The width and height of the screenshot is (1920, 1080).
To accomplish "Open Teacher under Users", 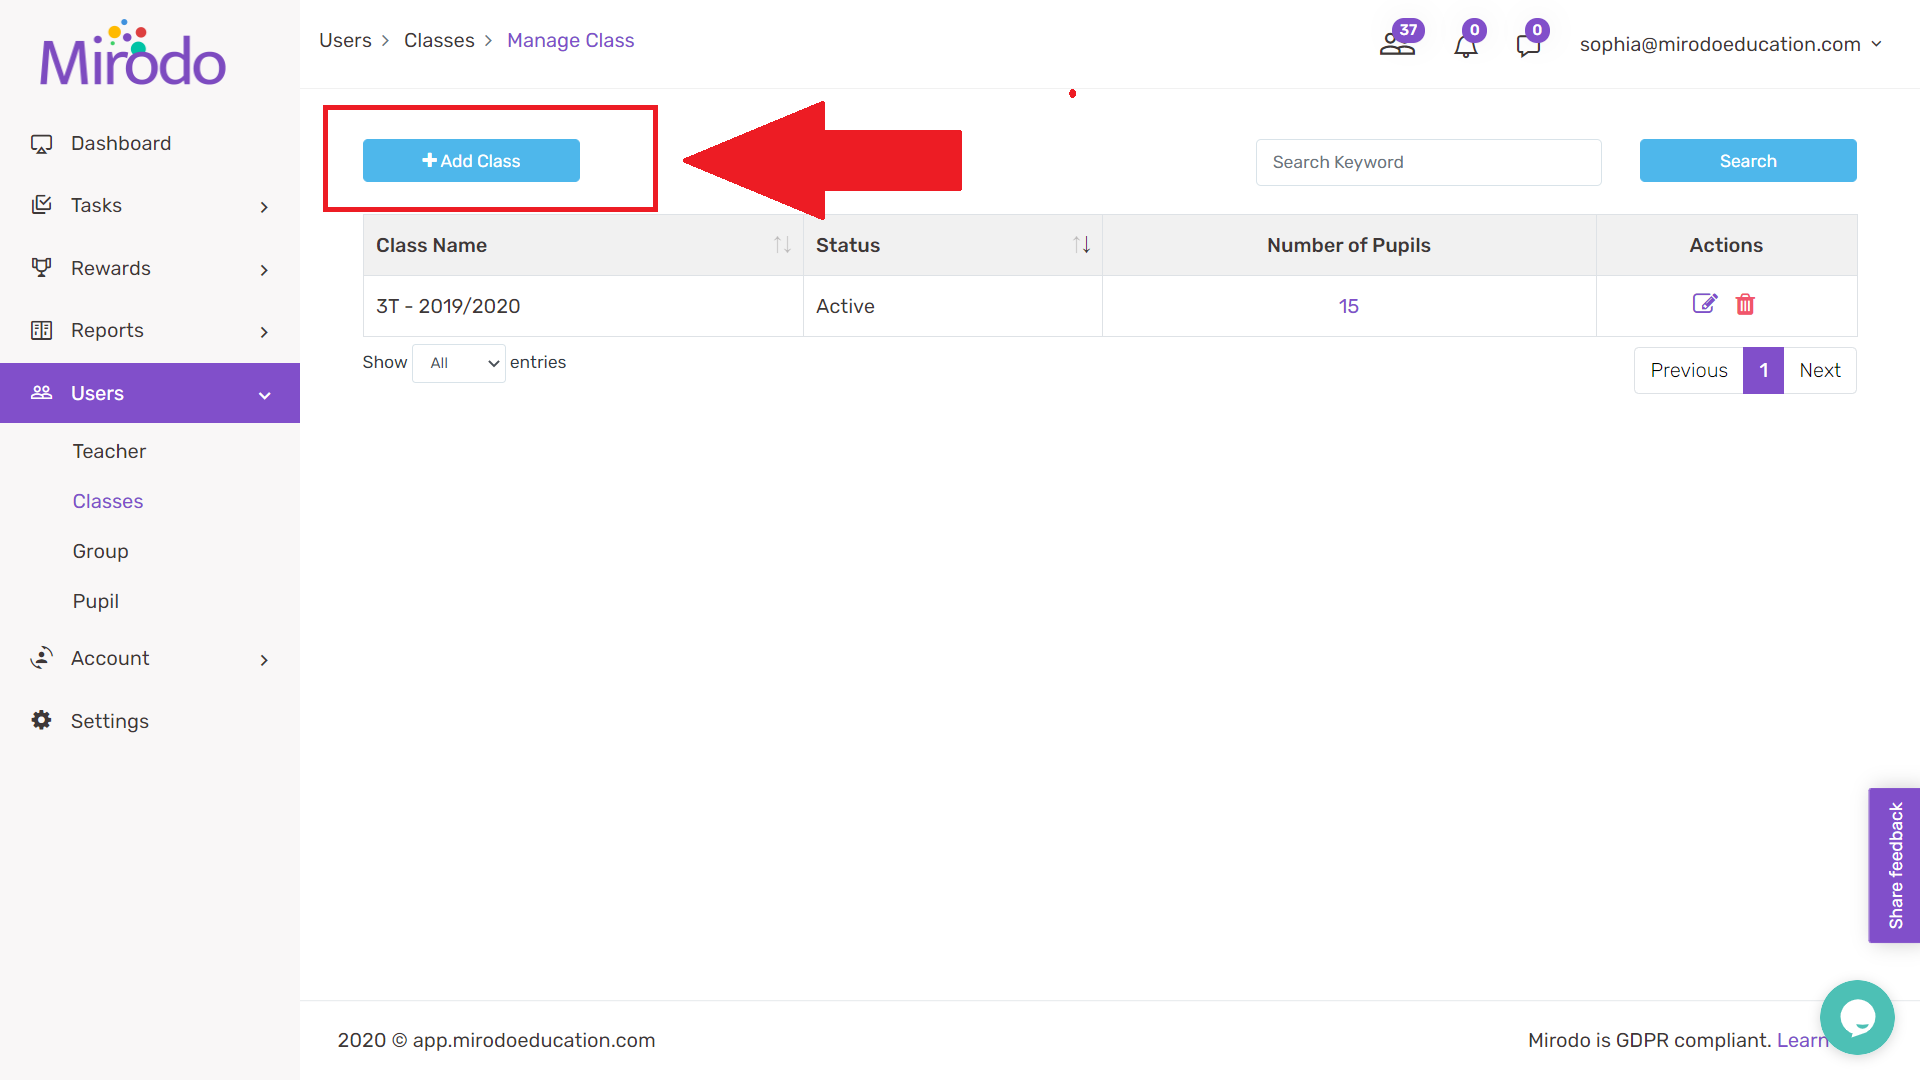I will coord(109,451).
